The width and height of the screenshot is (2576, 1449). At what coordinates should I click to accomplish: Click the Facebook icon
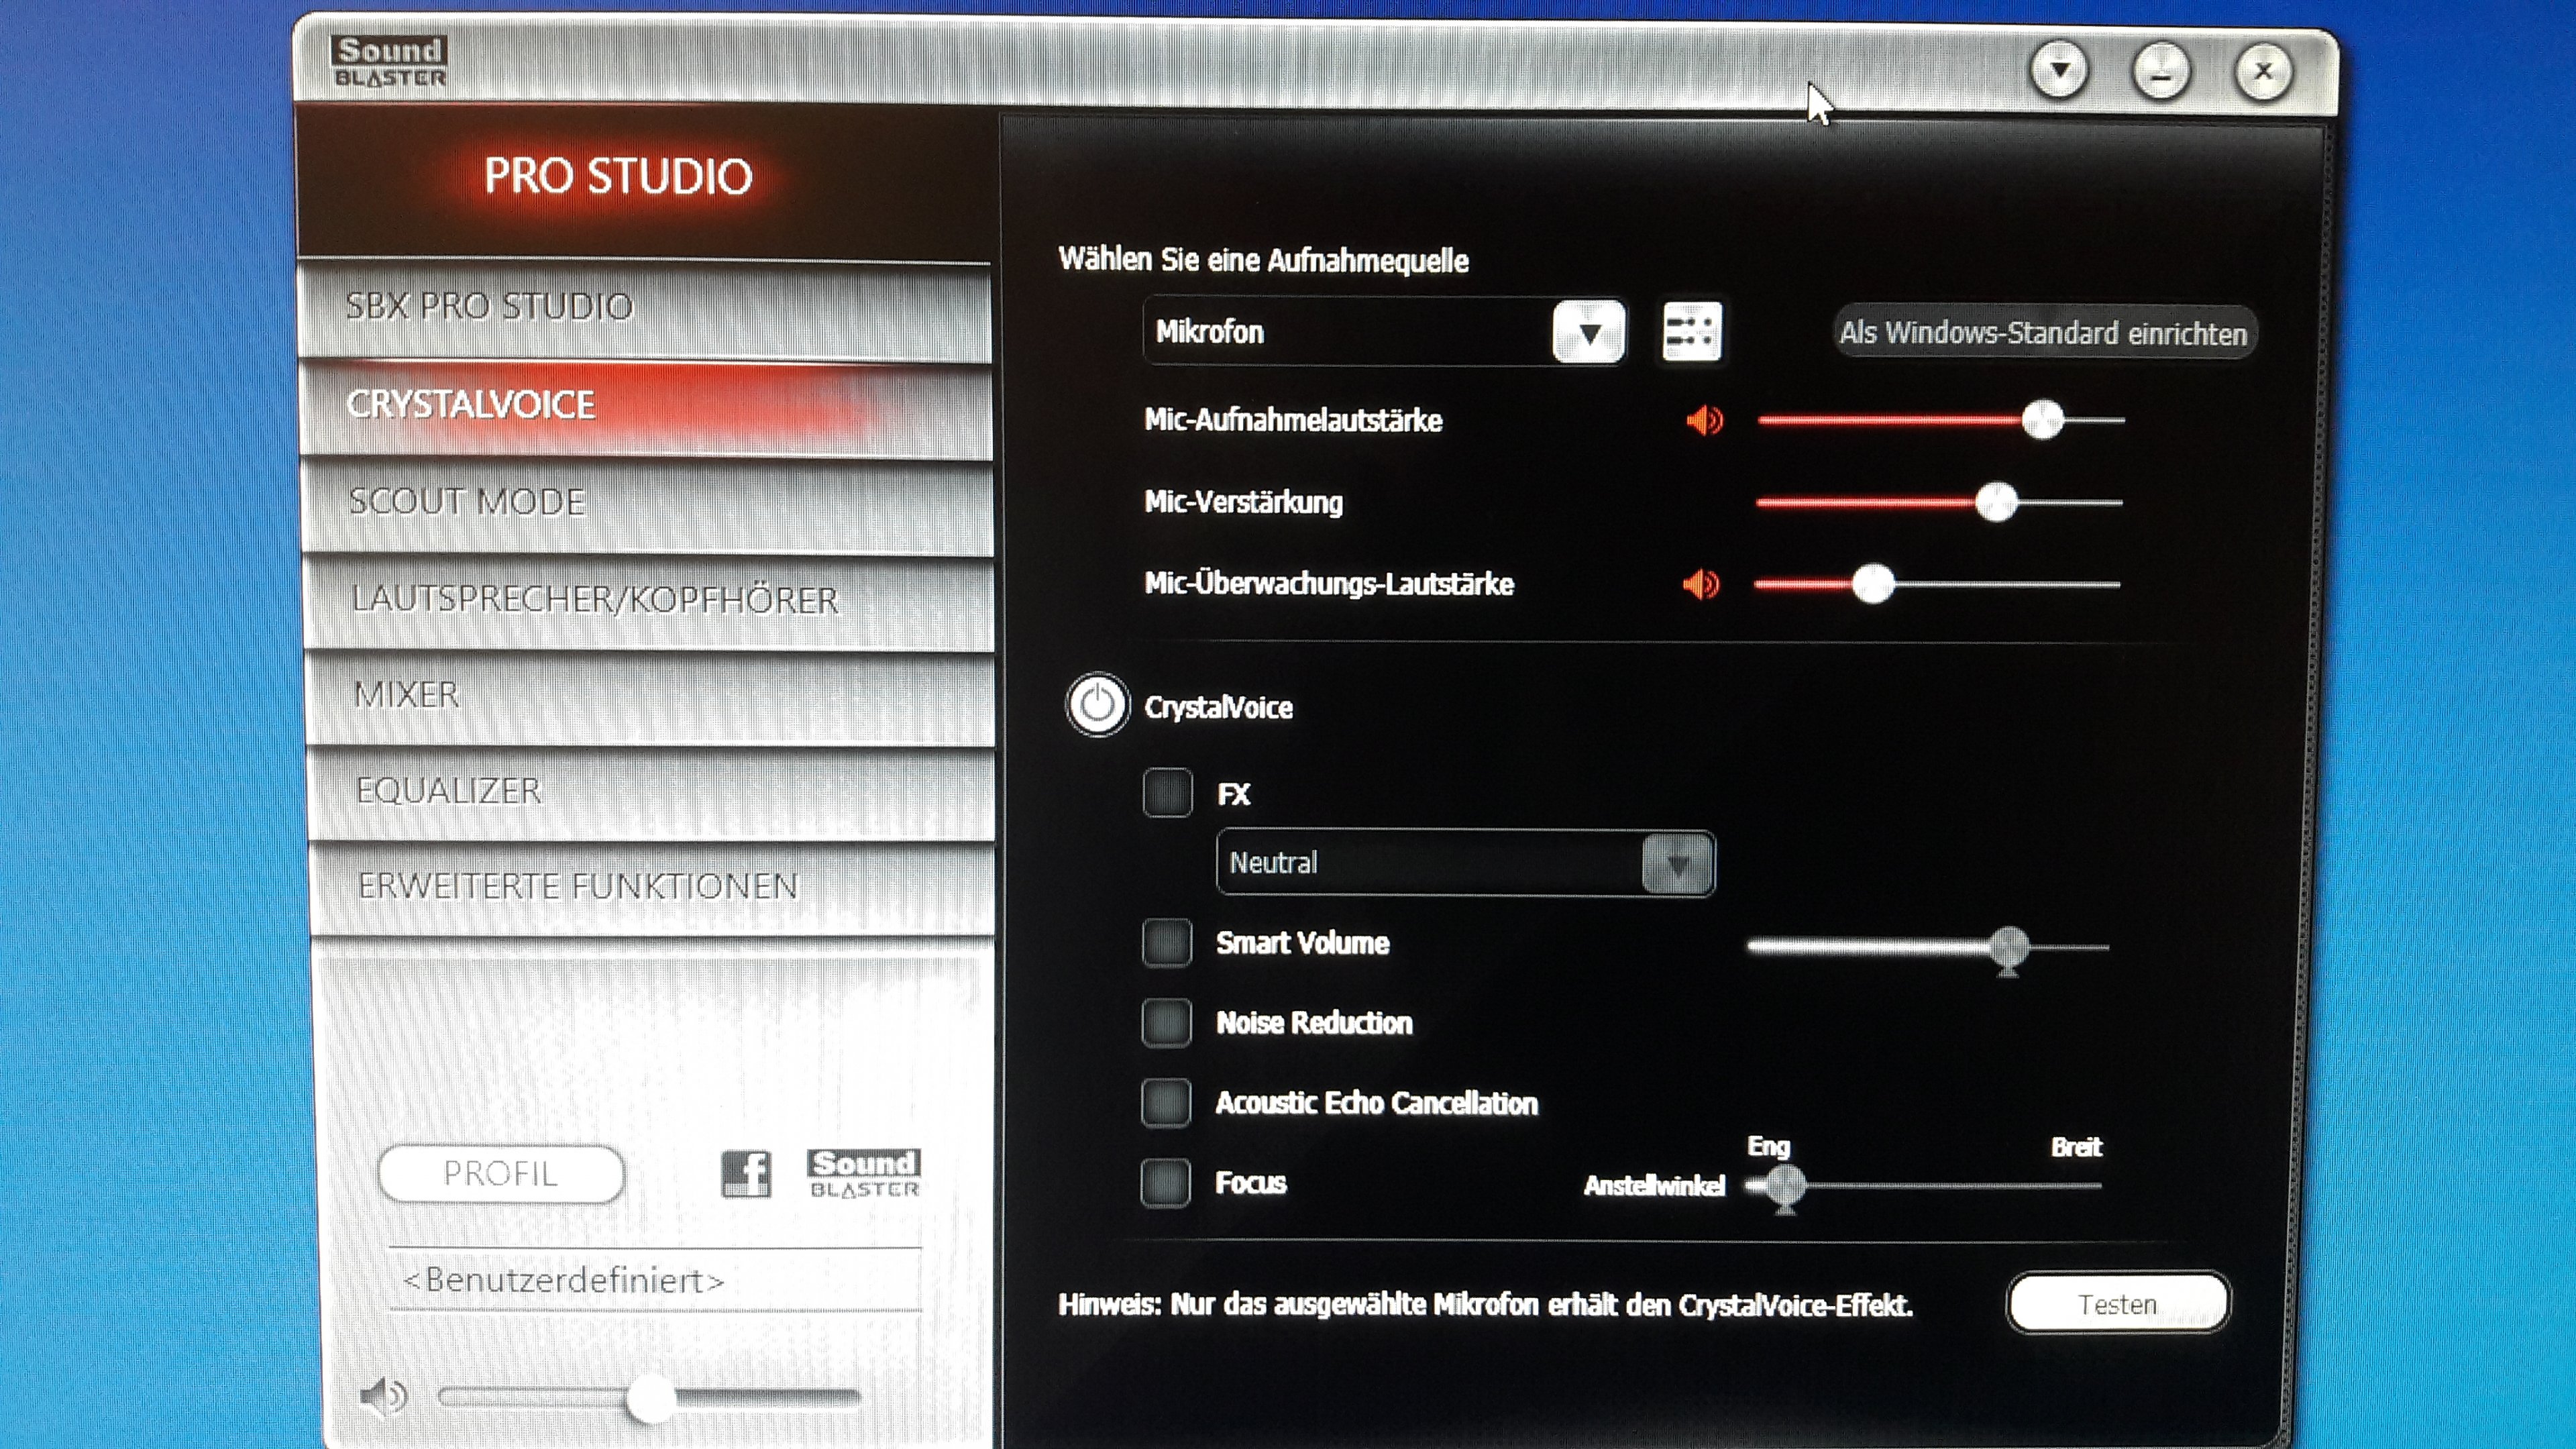(x=746, y=1173)
